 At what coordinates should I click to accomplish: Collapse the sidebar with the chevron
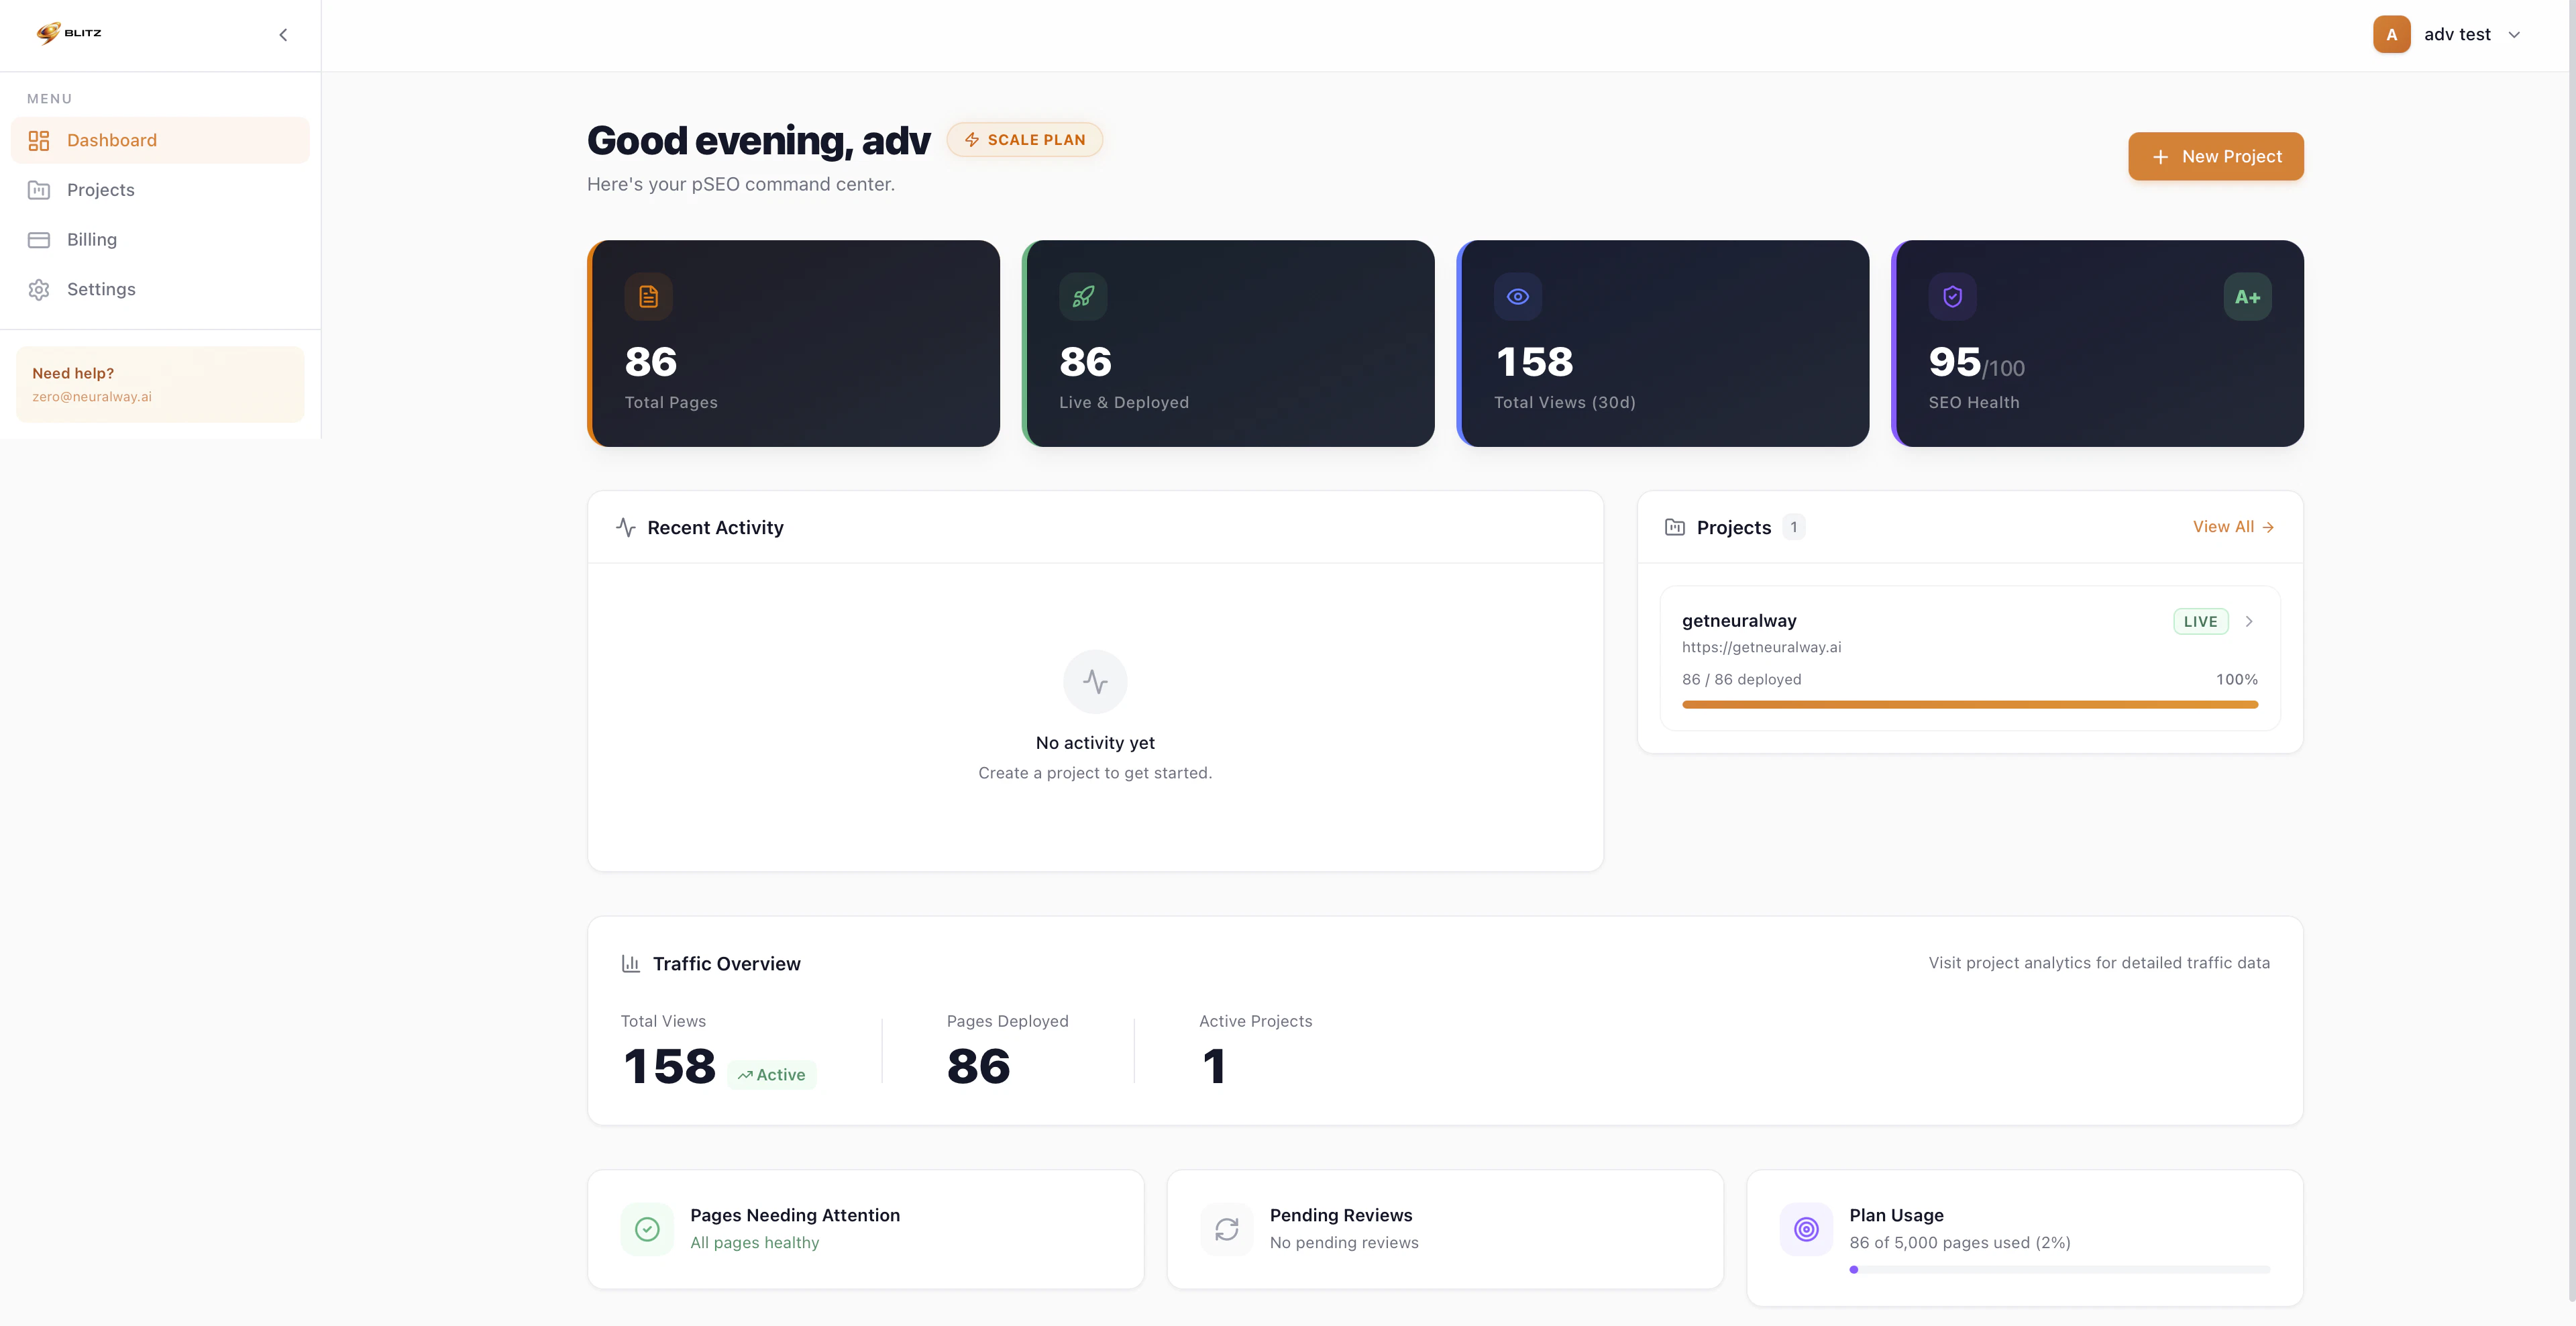coord(283,35)
